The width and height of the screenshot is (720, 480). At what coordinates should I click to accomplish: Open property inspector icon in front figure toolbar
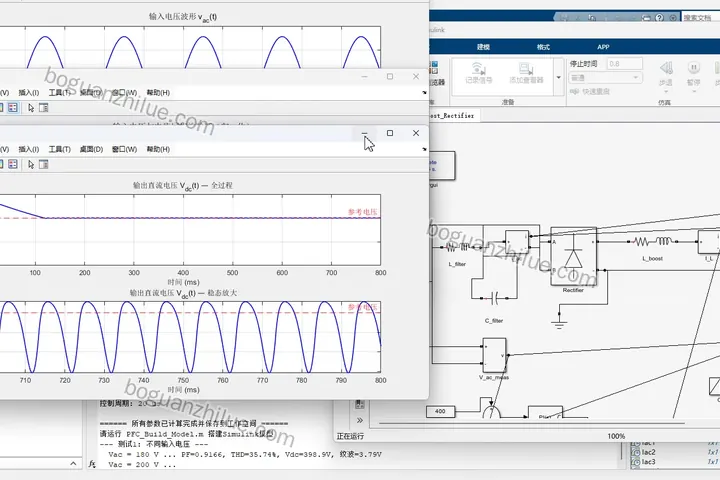44,164
